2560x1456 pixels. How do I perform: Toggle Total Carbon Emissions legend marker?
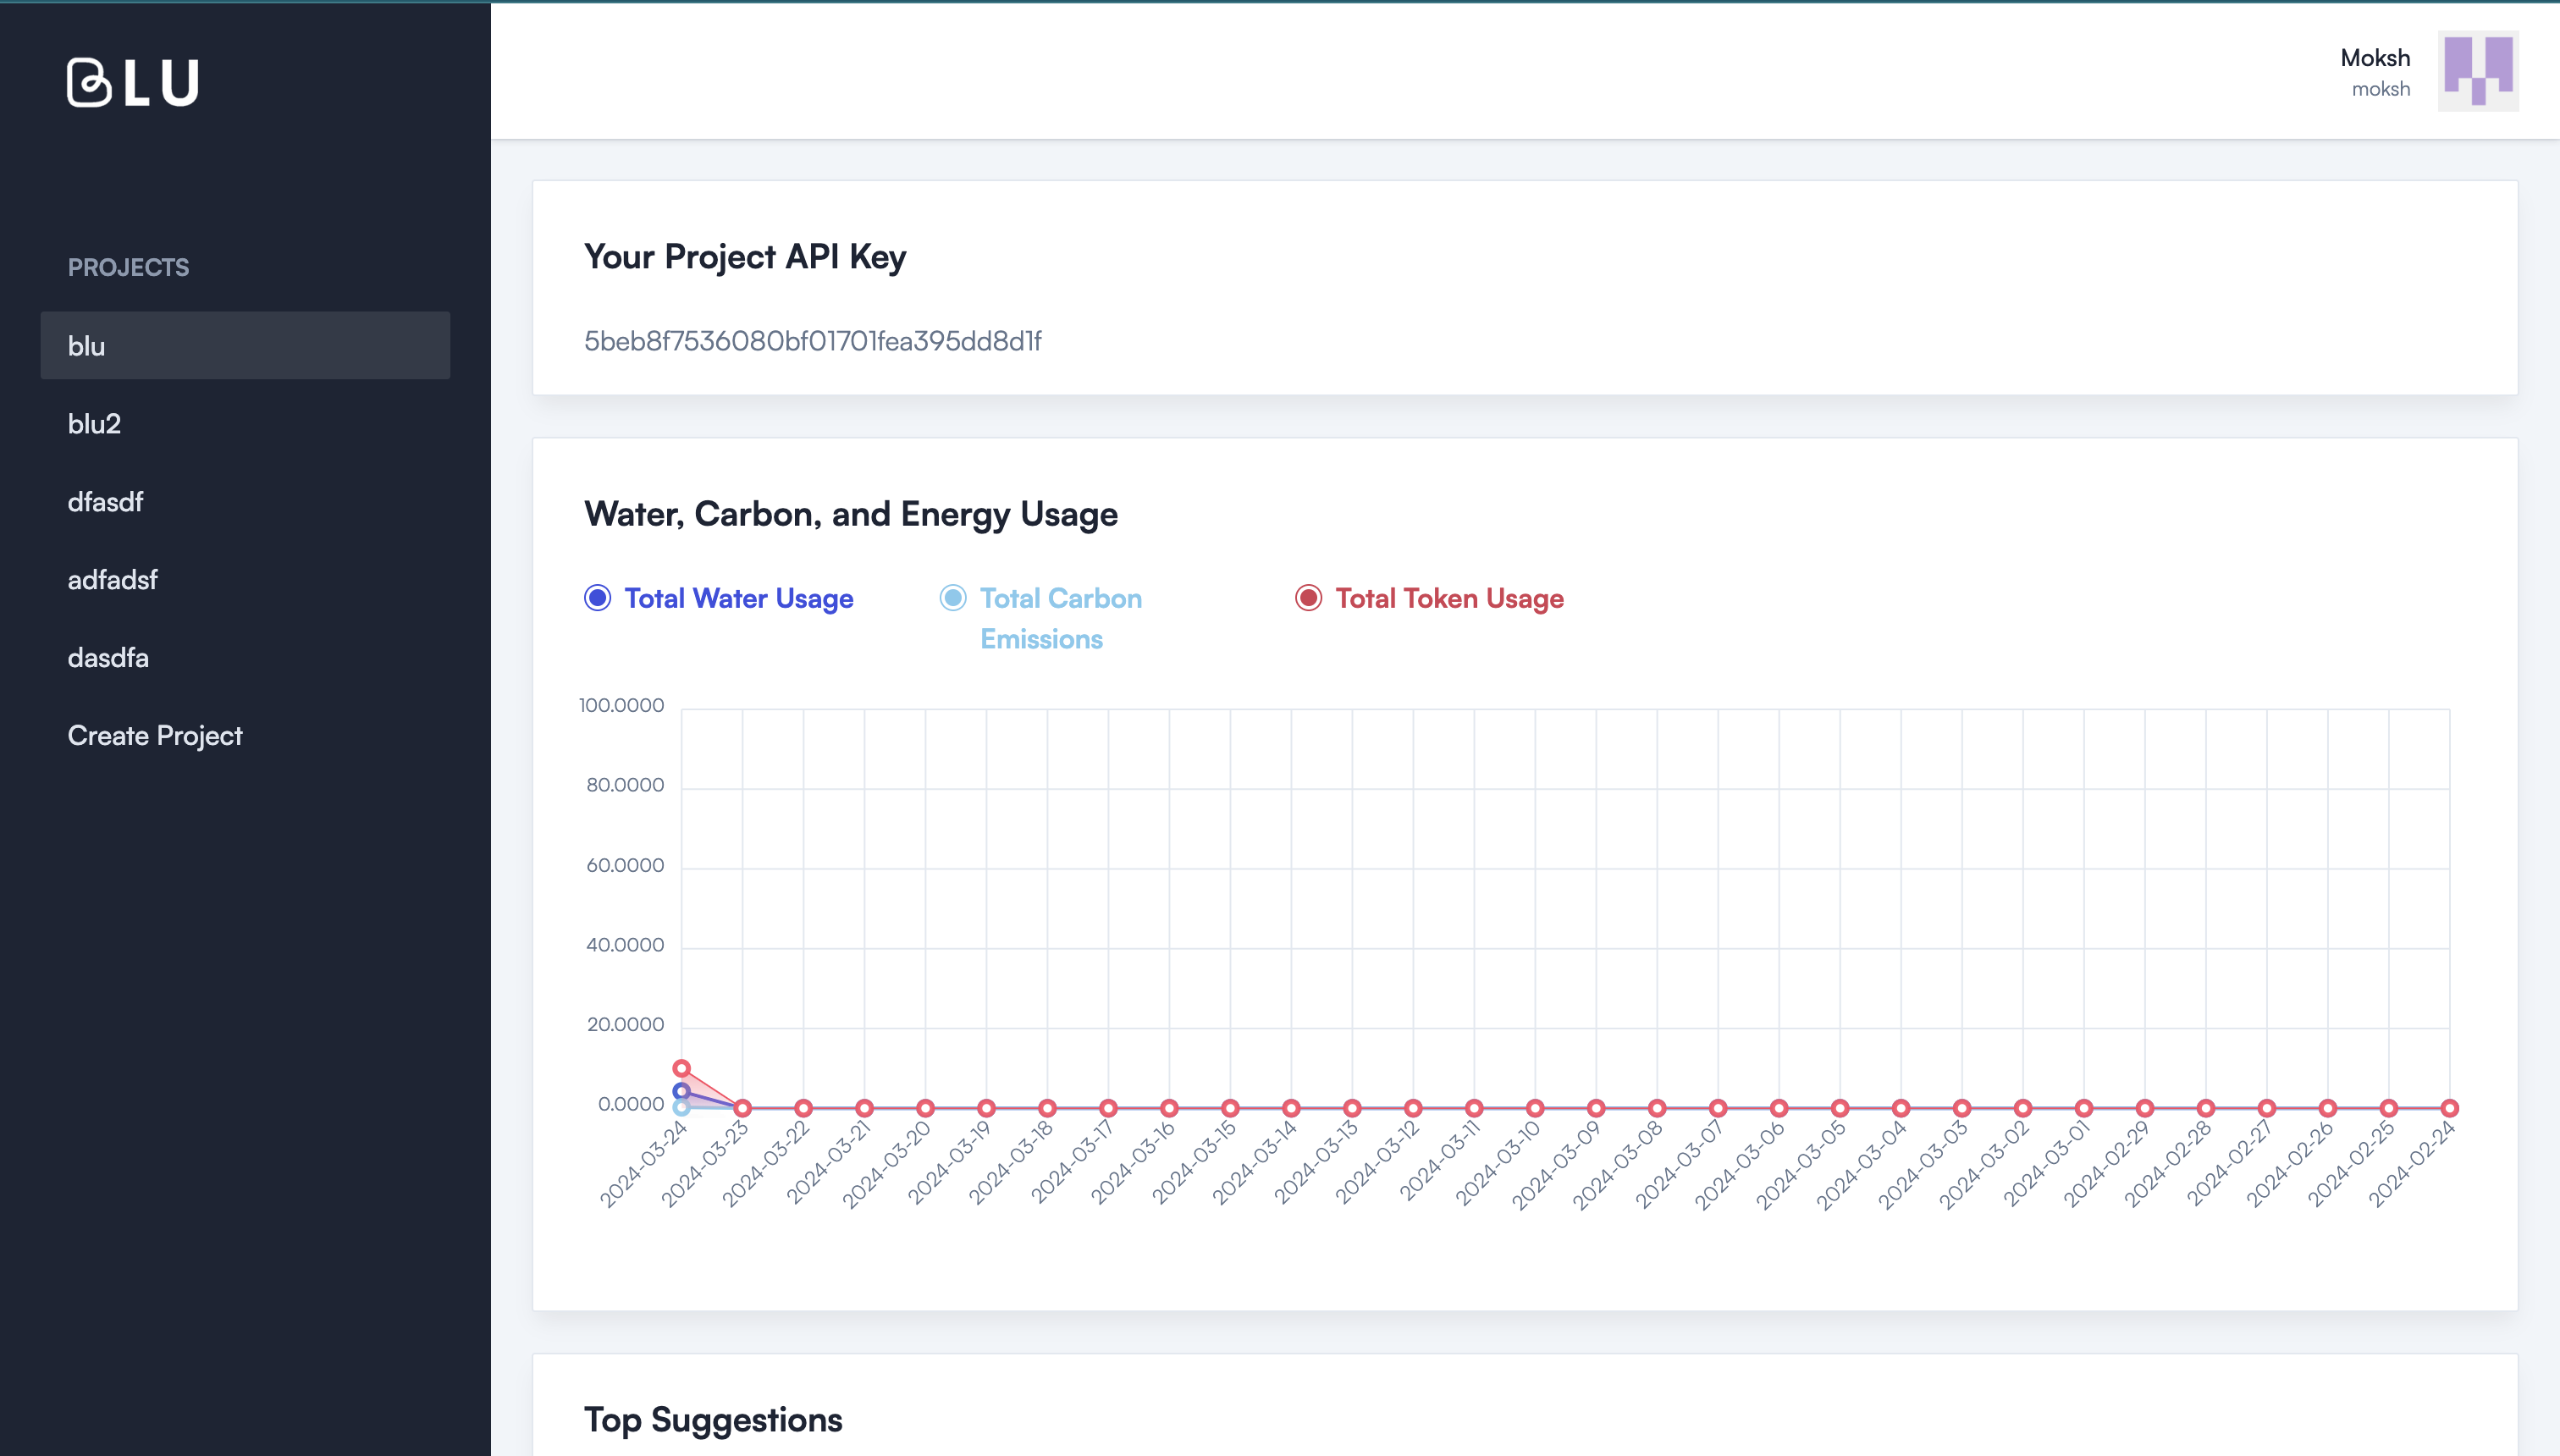coord(953,598)
